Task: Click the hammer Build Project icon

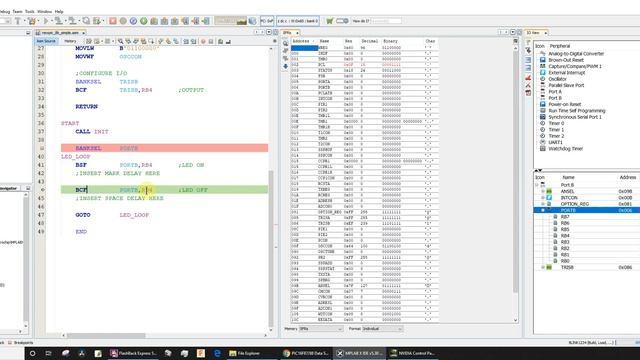Action: coord(18,21)
